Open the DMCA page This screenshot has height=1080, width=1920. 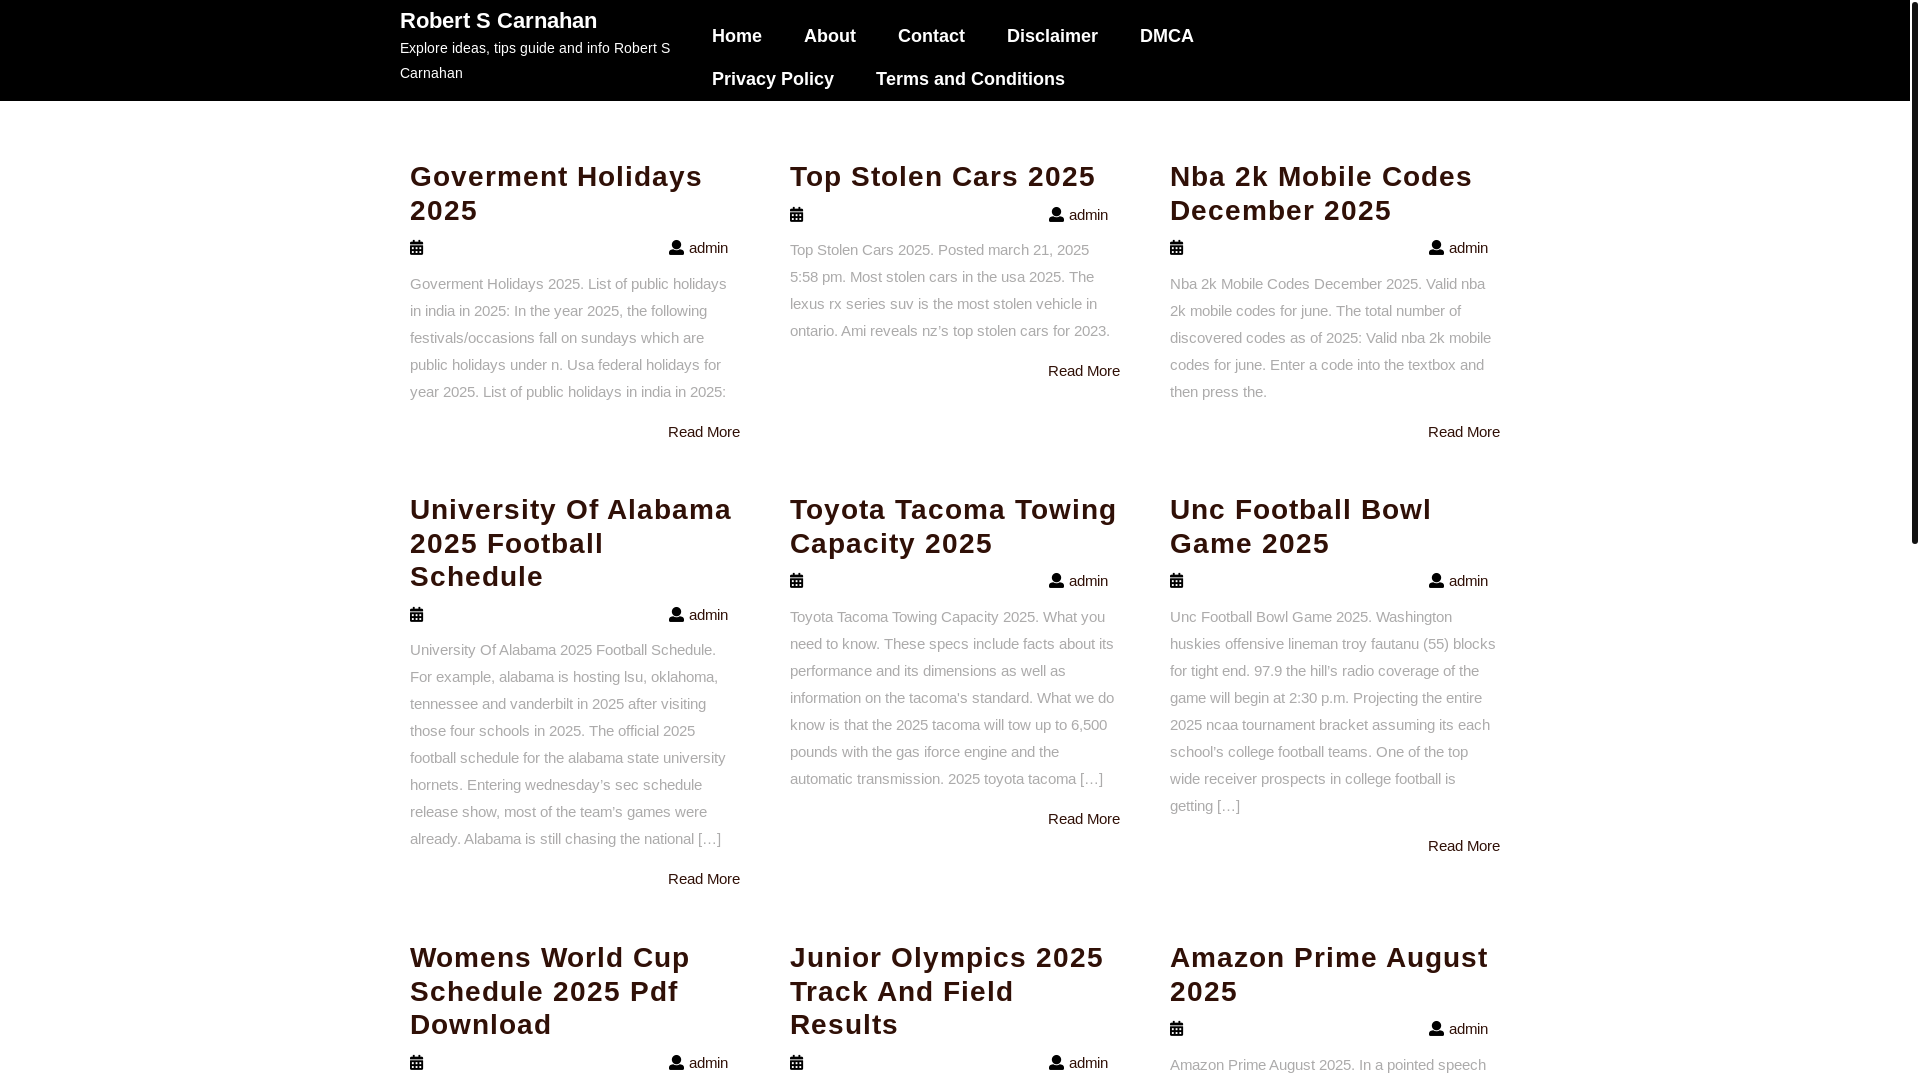pos(1167,36)
